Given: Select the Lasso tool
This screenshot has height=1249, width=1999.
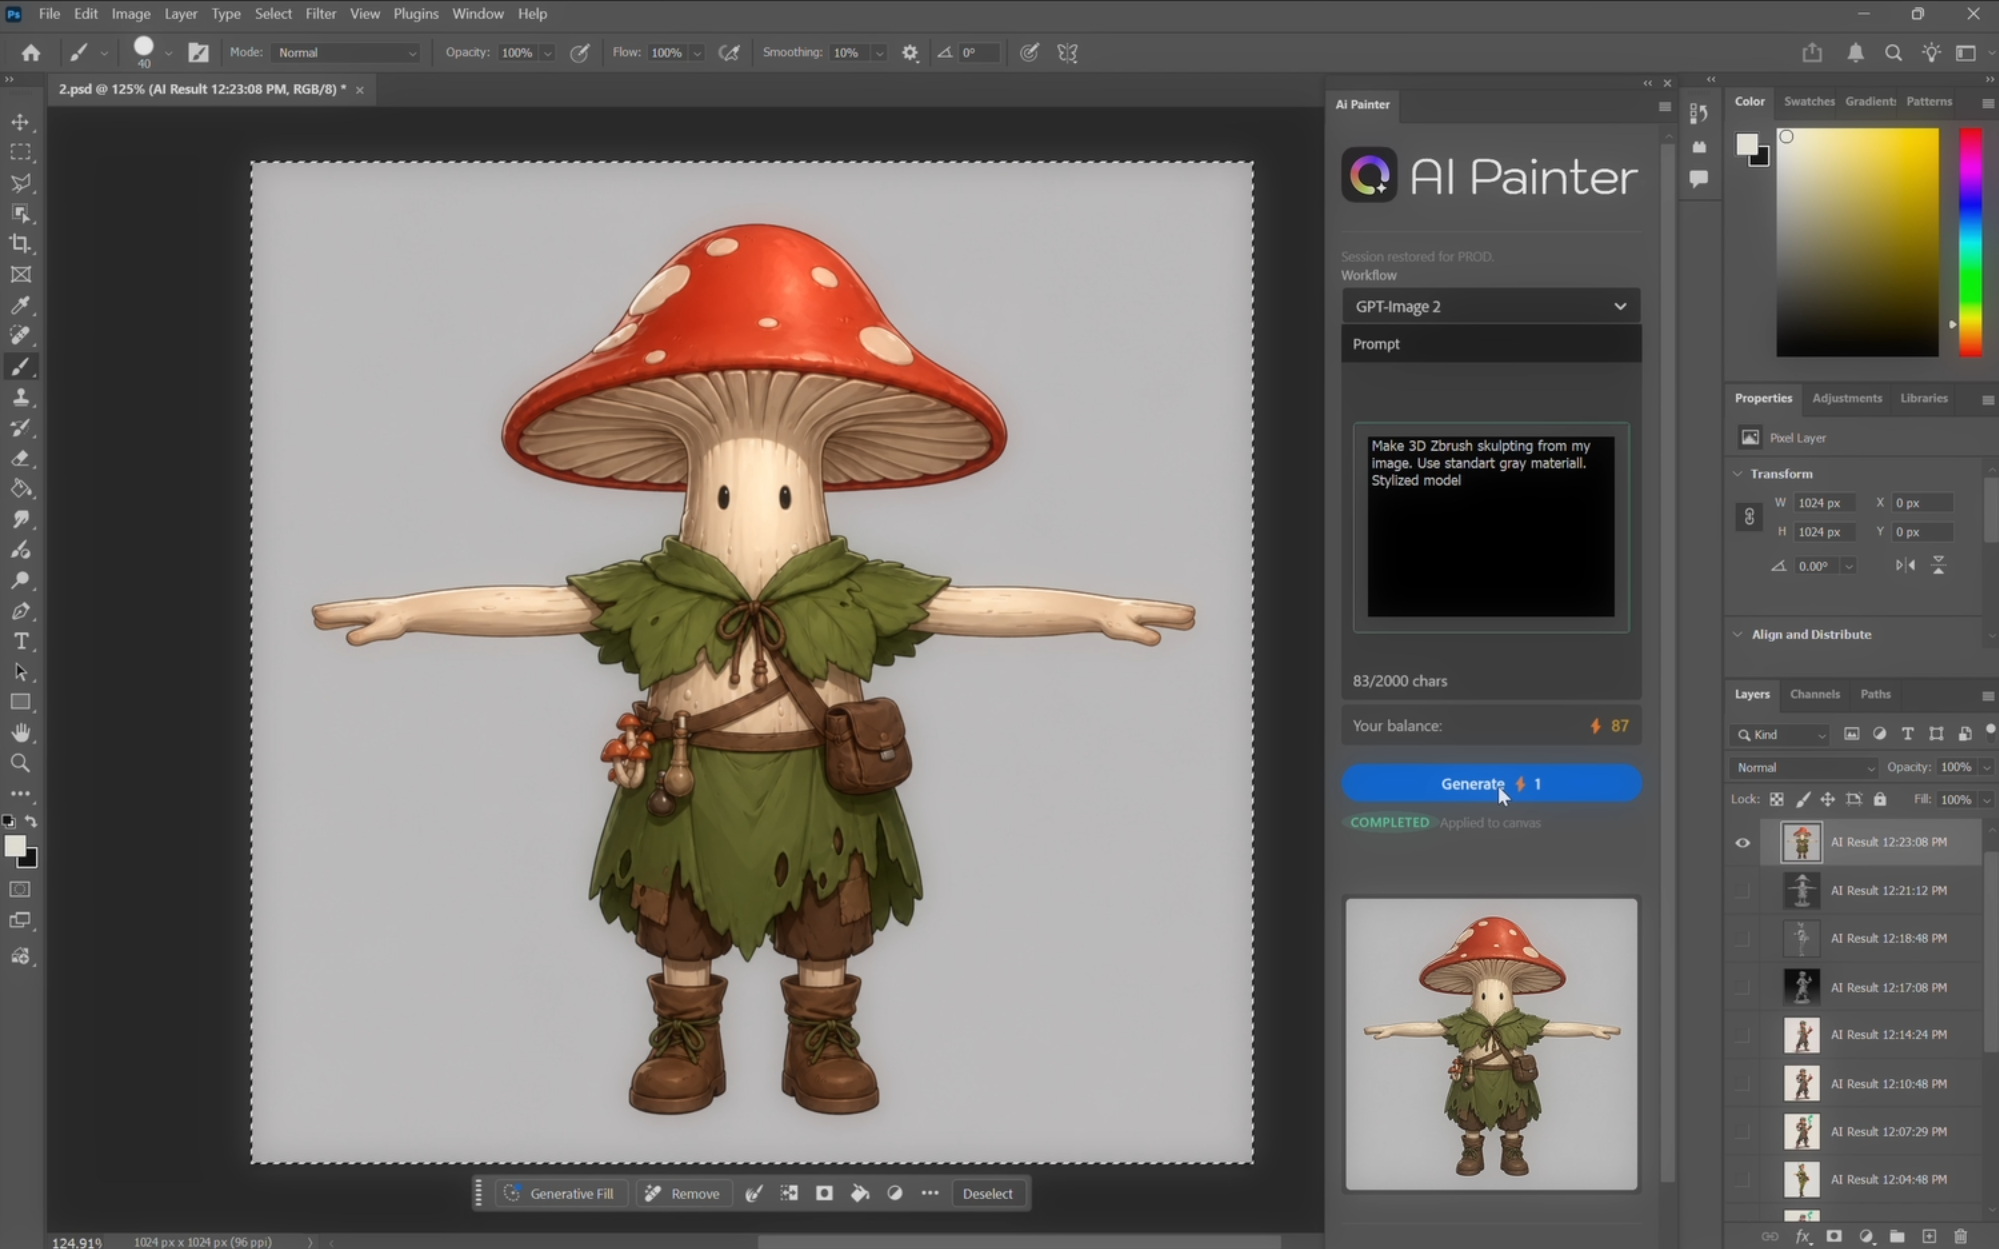Looking at the screenshot, I should coord(20,183).
